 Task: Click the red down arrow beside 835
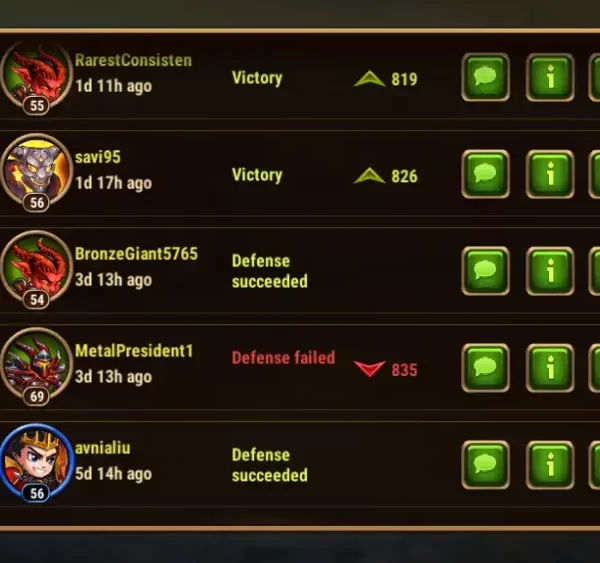(369, 369)
